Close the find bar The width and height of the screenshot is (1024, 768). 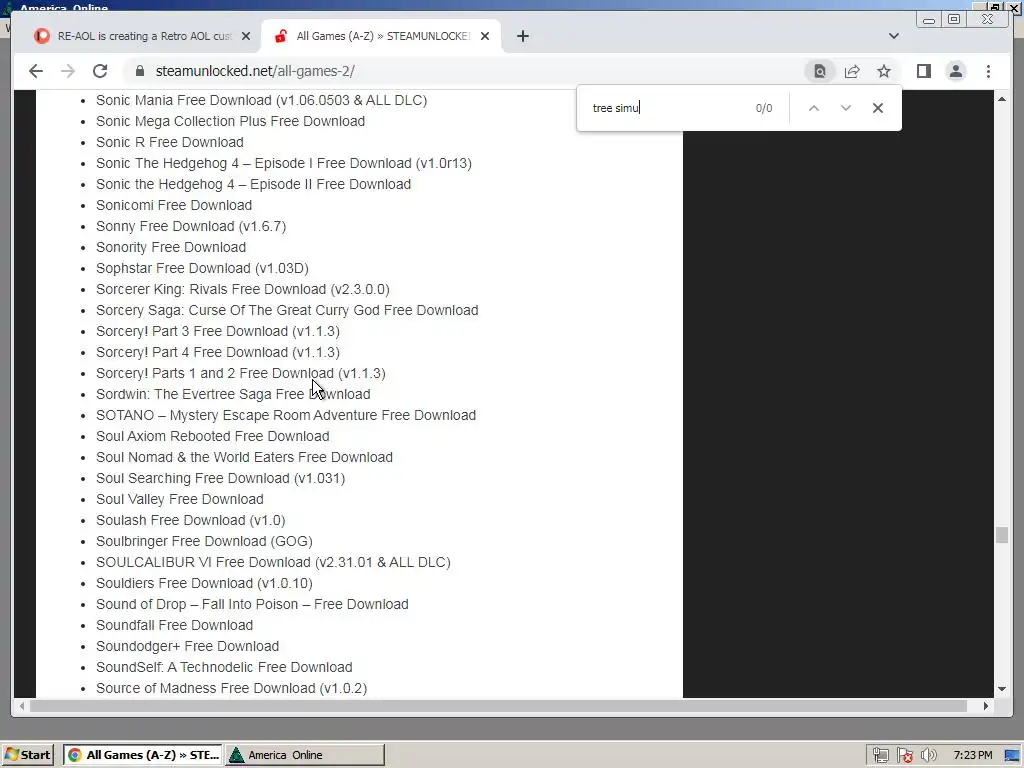tap(878, 108)
